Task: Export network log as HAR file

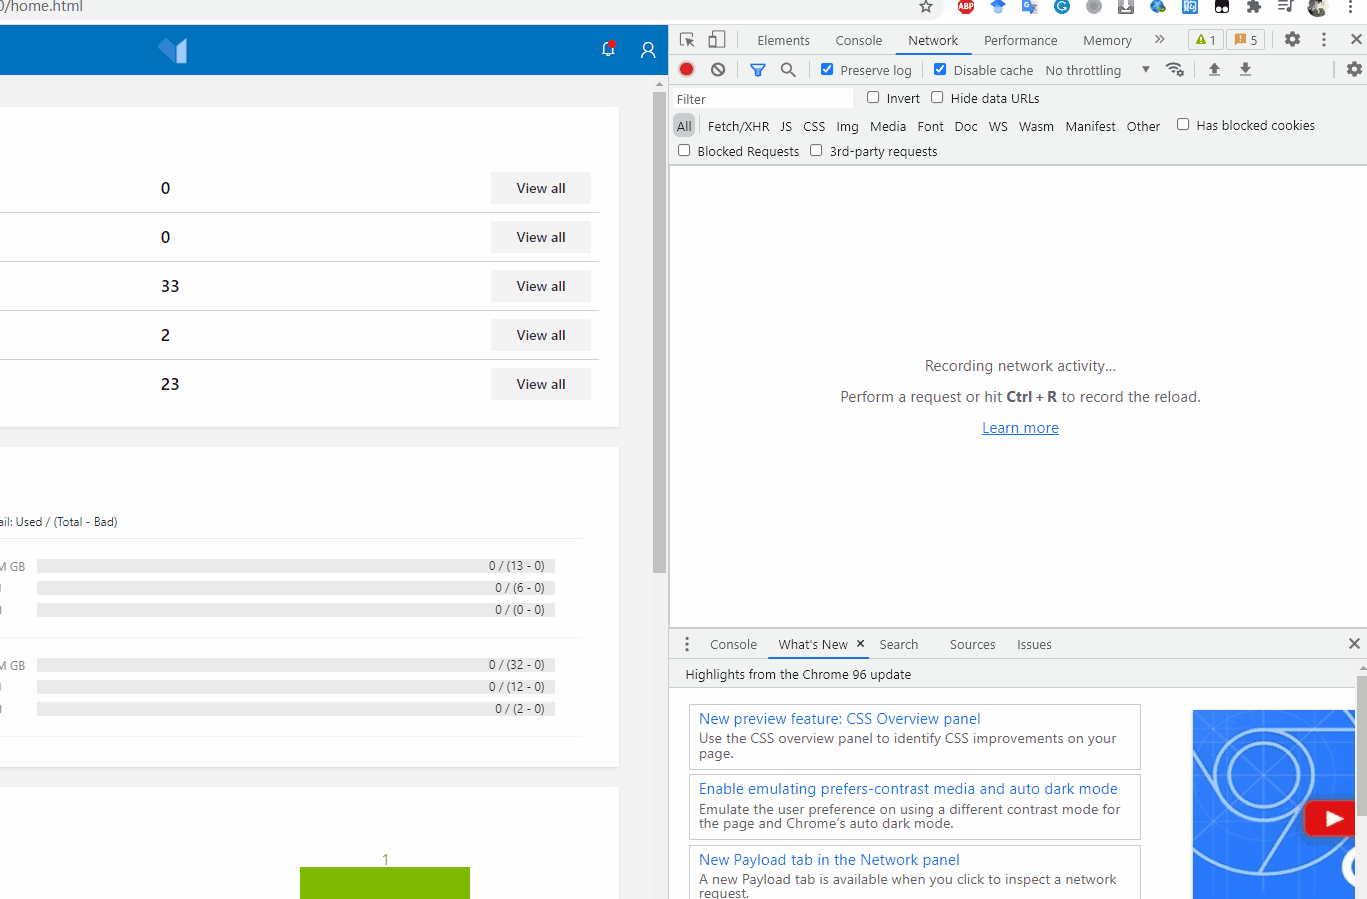Action: [x=1245, y=70]
